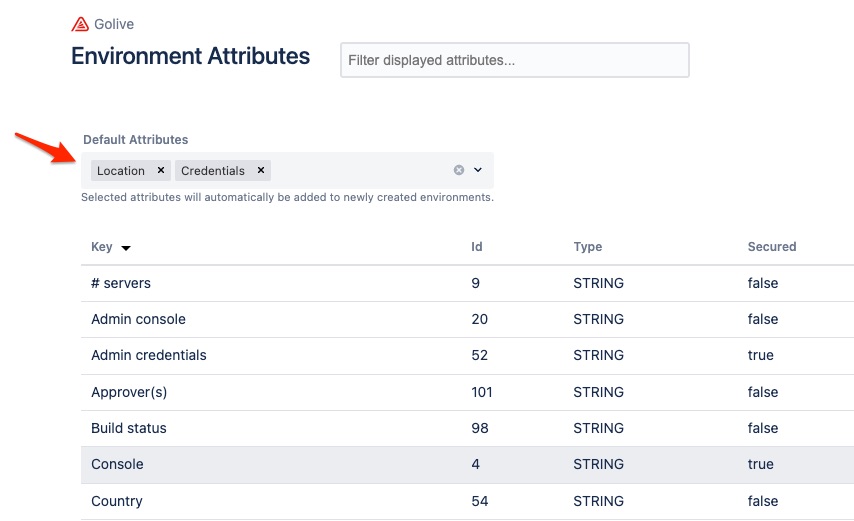Viewport: 854px width, 521px height.
Task: Remove the Location tag from default attributes
Action: tap(161, 171)
